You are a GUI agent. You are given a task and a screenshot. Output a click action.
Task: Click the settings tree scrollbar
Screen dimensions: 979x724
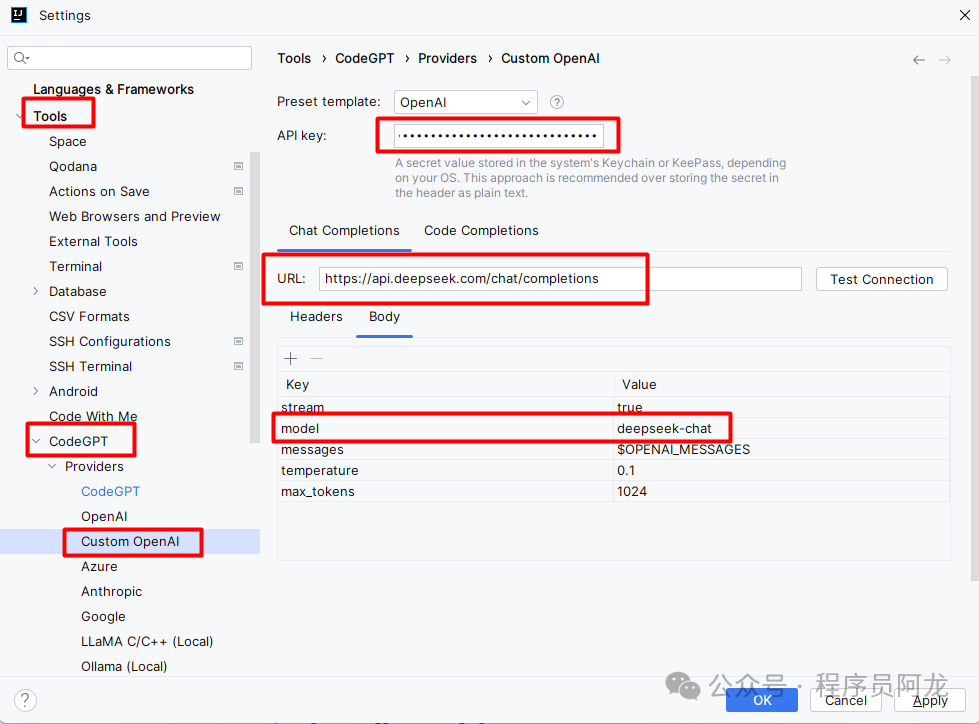coord(255,298)
